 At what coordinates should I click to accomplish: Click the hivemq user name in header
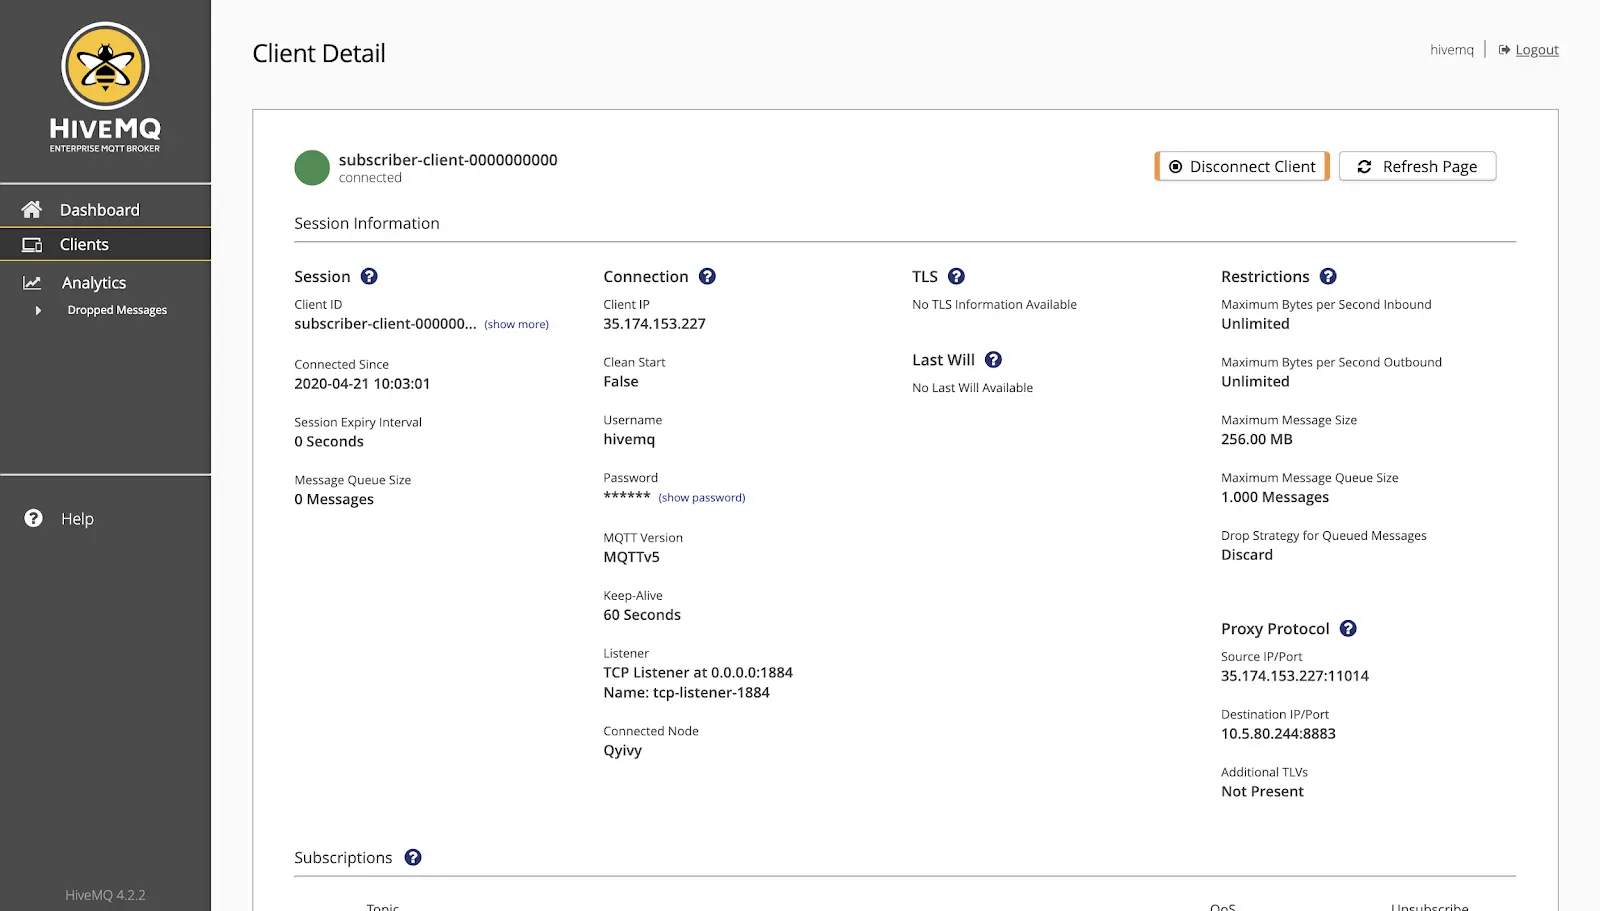coord(1452,50)
